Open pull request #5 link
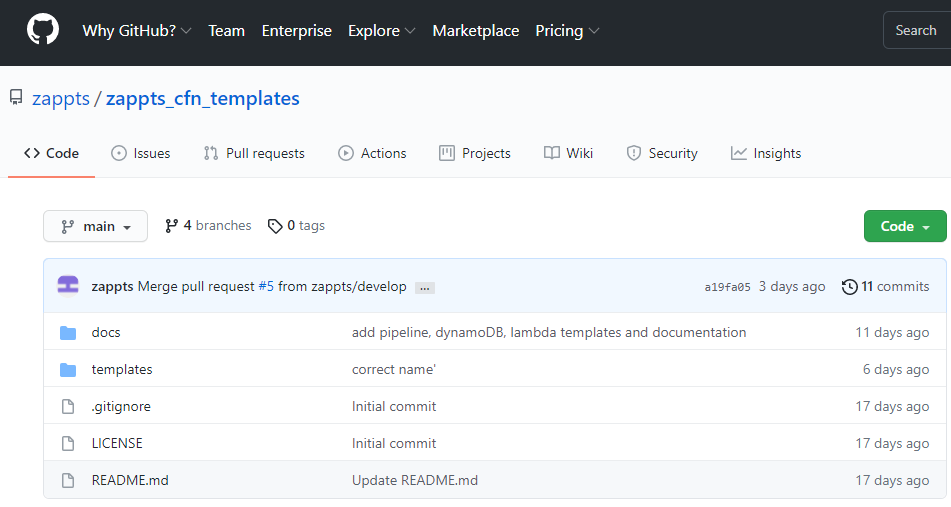The height and width of the screenshot is (507, 951). (266, 286)
